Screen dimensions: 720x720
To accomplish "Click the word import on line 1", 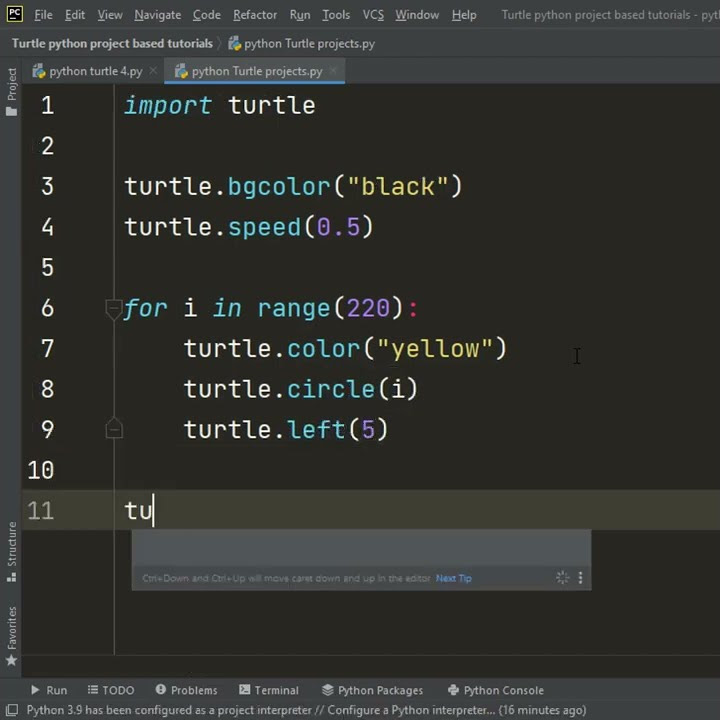I will [x=168, y=106].
